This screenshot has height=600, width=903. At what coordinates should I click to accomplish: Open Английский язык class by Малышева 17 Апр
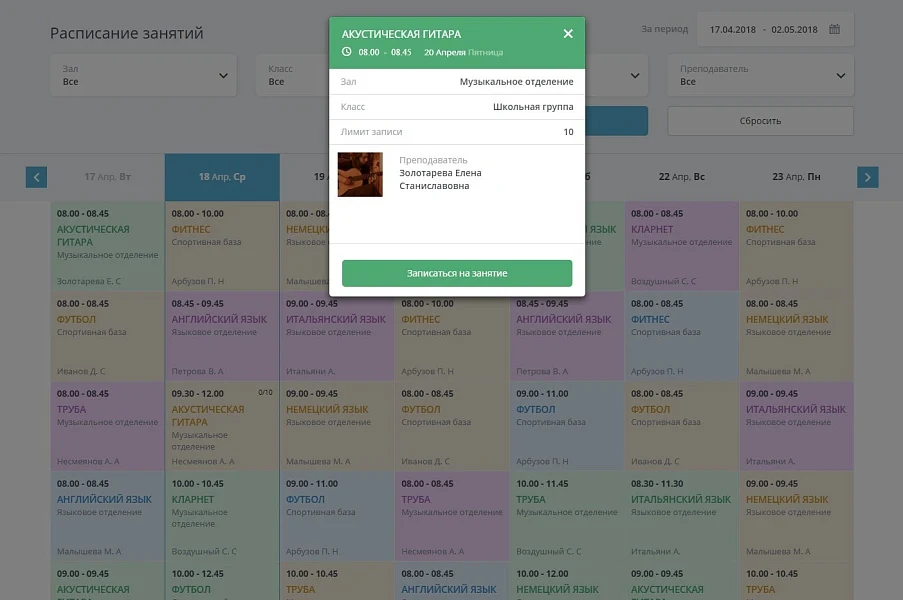(x=108, y=517)
